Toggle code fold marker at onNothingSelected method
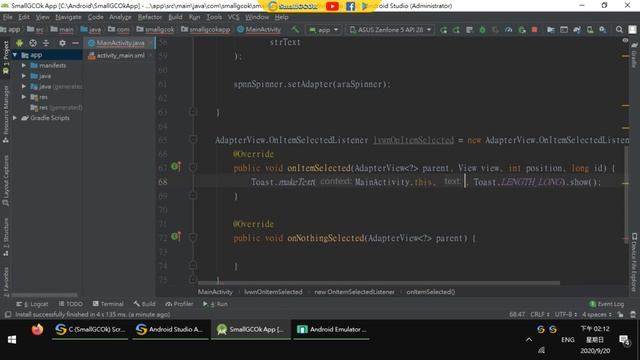640x360 pixels. (193, 237)
